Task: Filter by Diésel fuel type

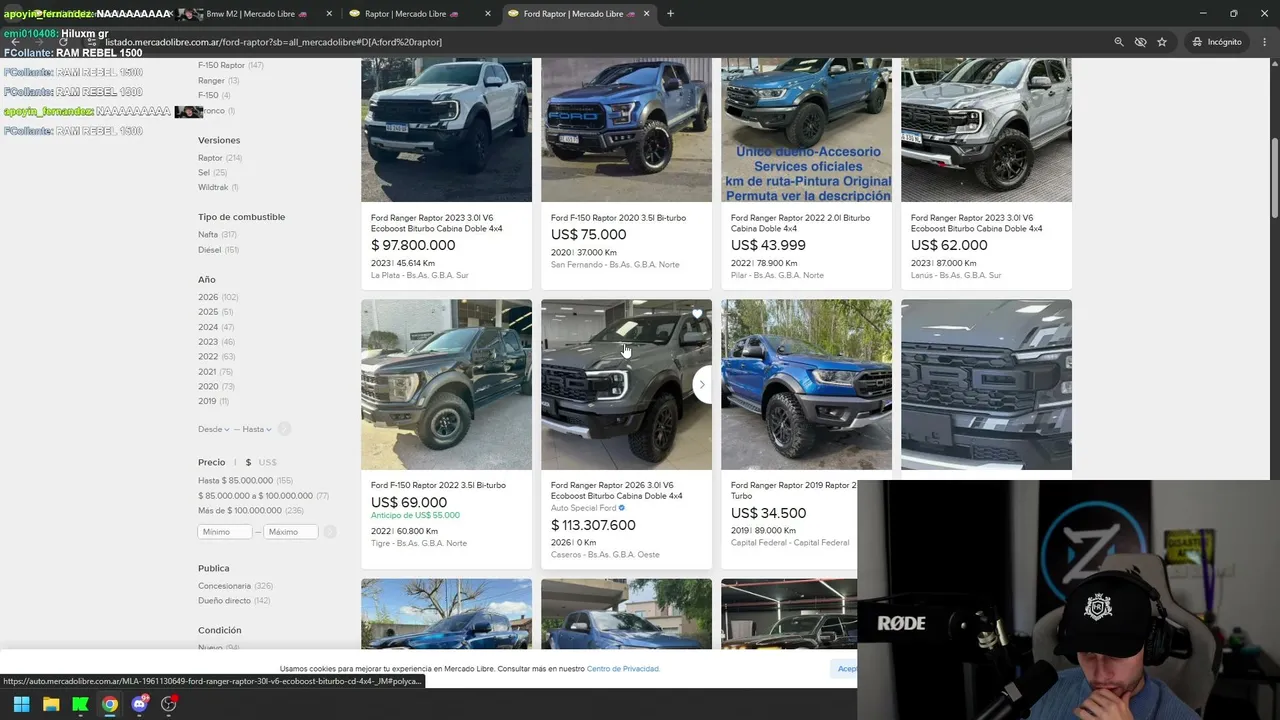Action: [x=210, y=250]
